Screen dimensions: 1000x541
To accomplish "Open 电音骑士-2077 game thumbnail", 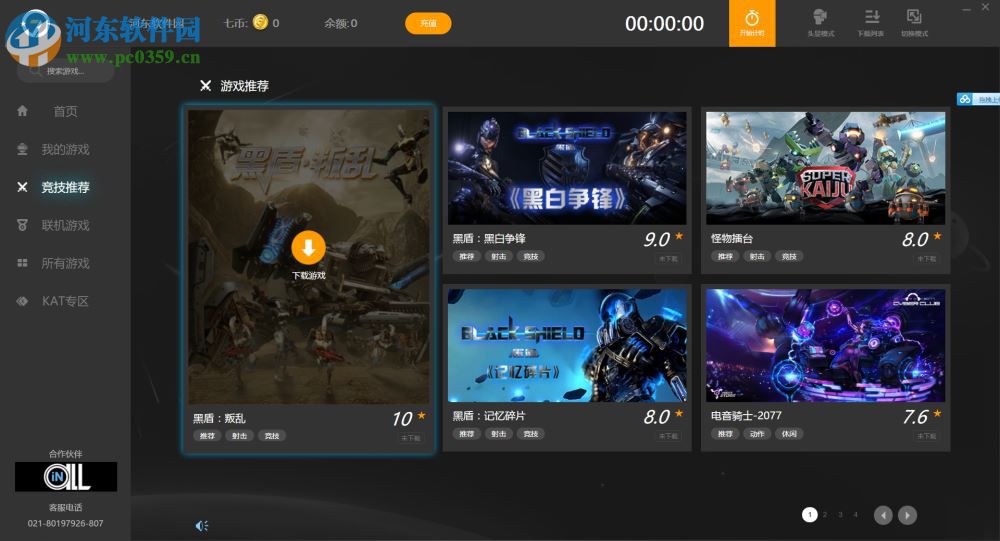I will tap(825, 345).
